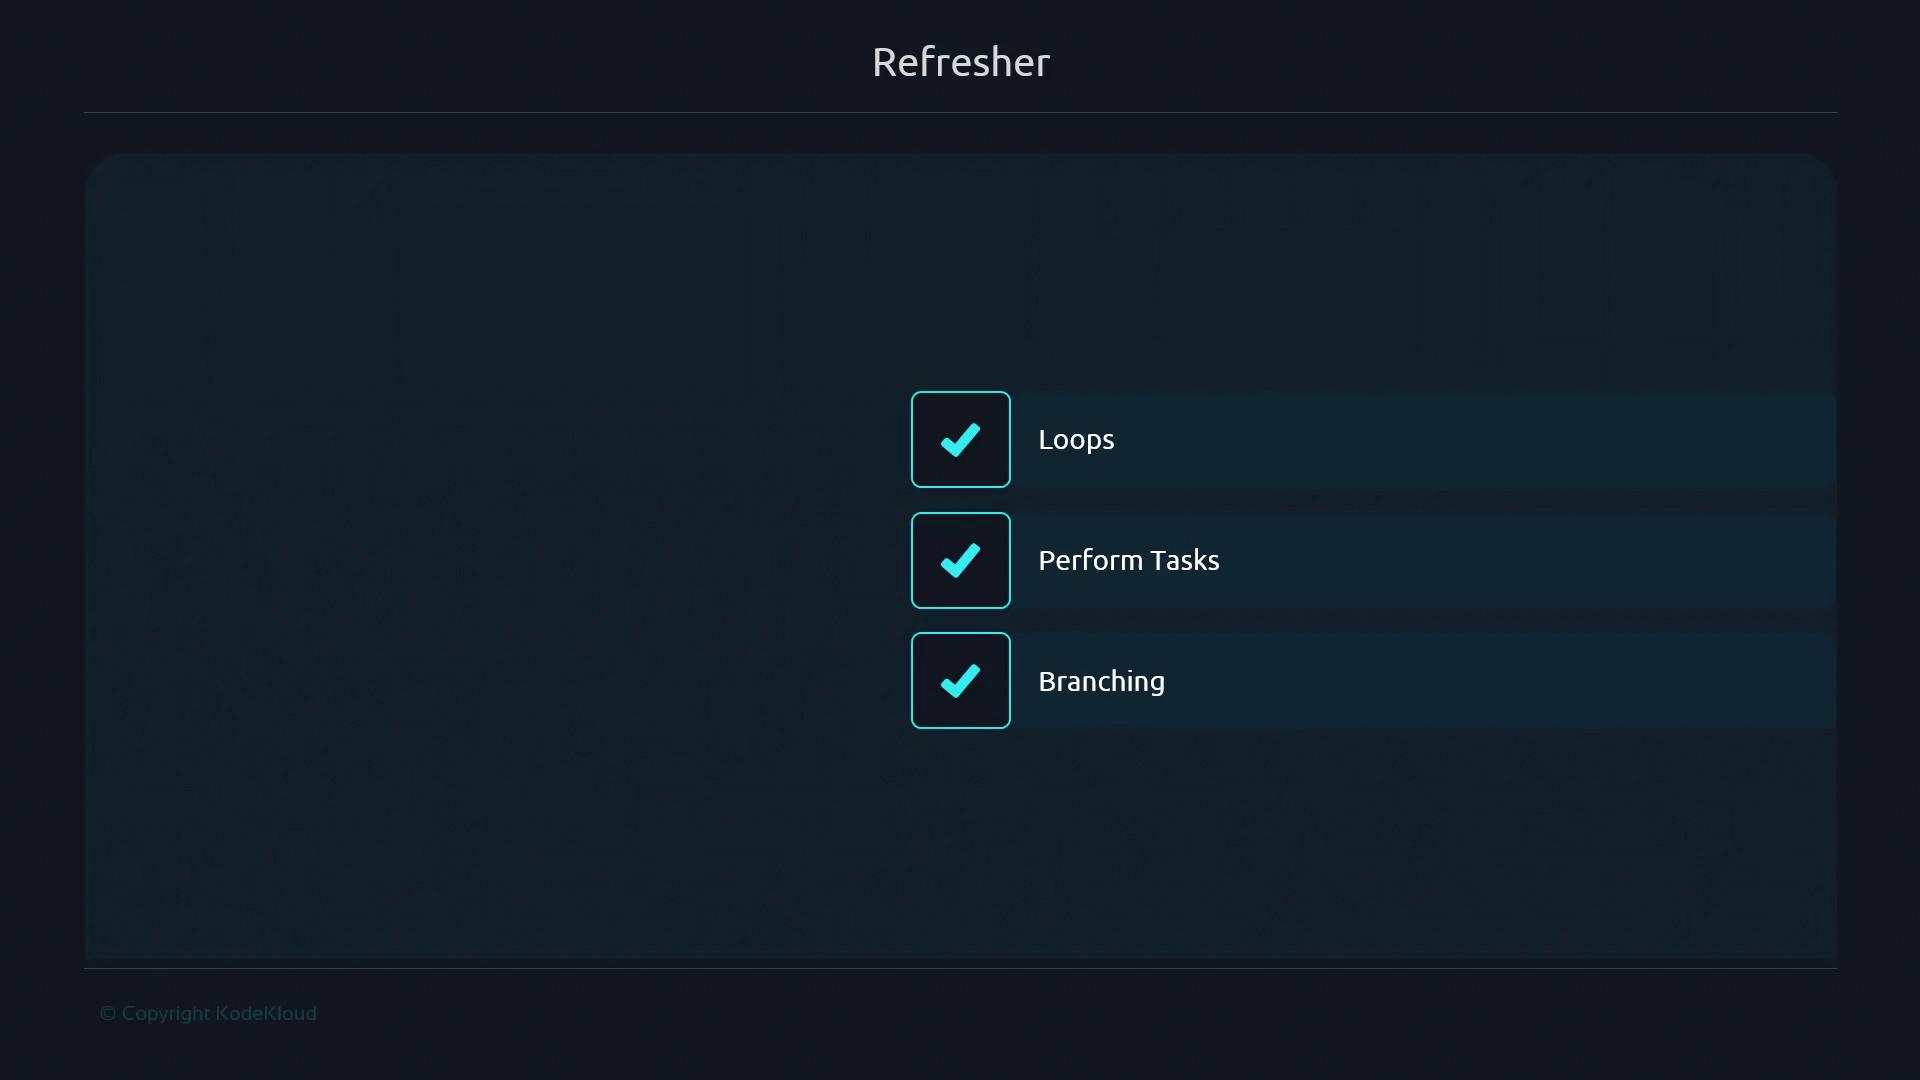Click the cyan checkmark beside Branching

point(960,681)
